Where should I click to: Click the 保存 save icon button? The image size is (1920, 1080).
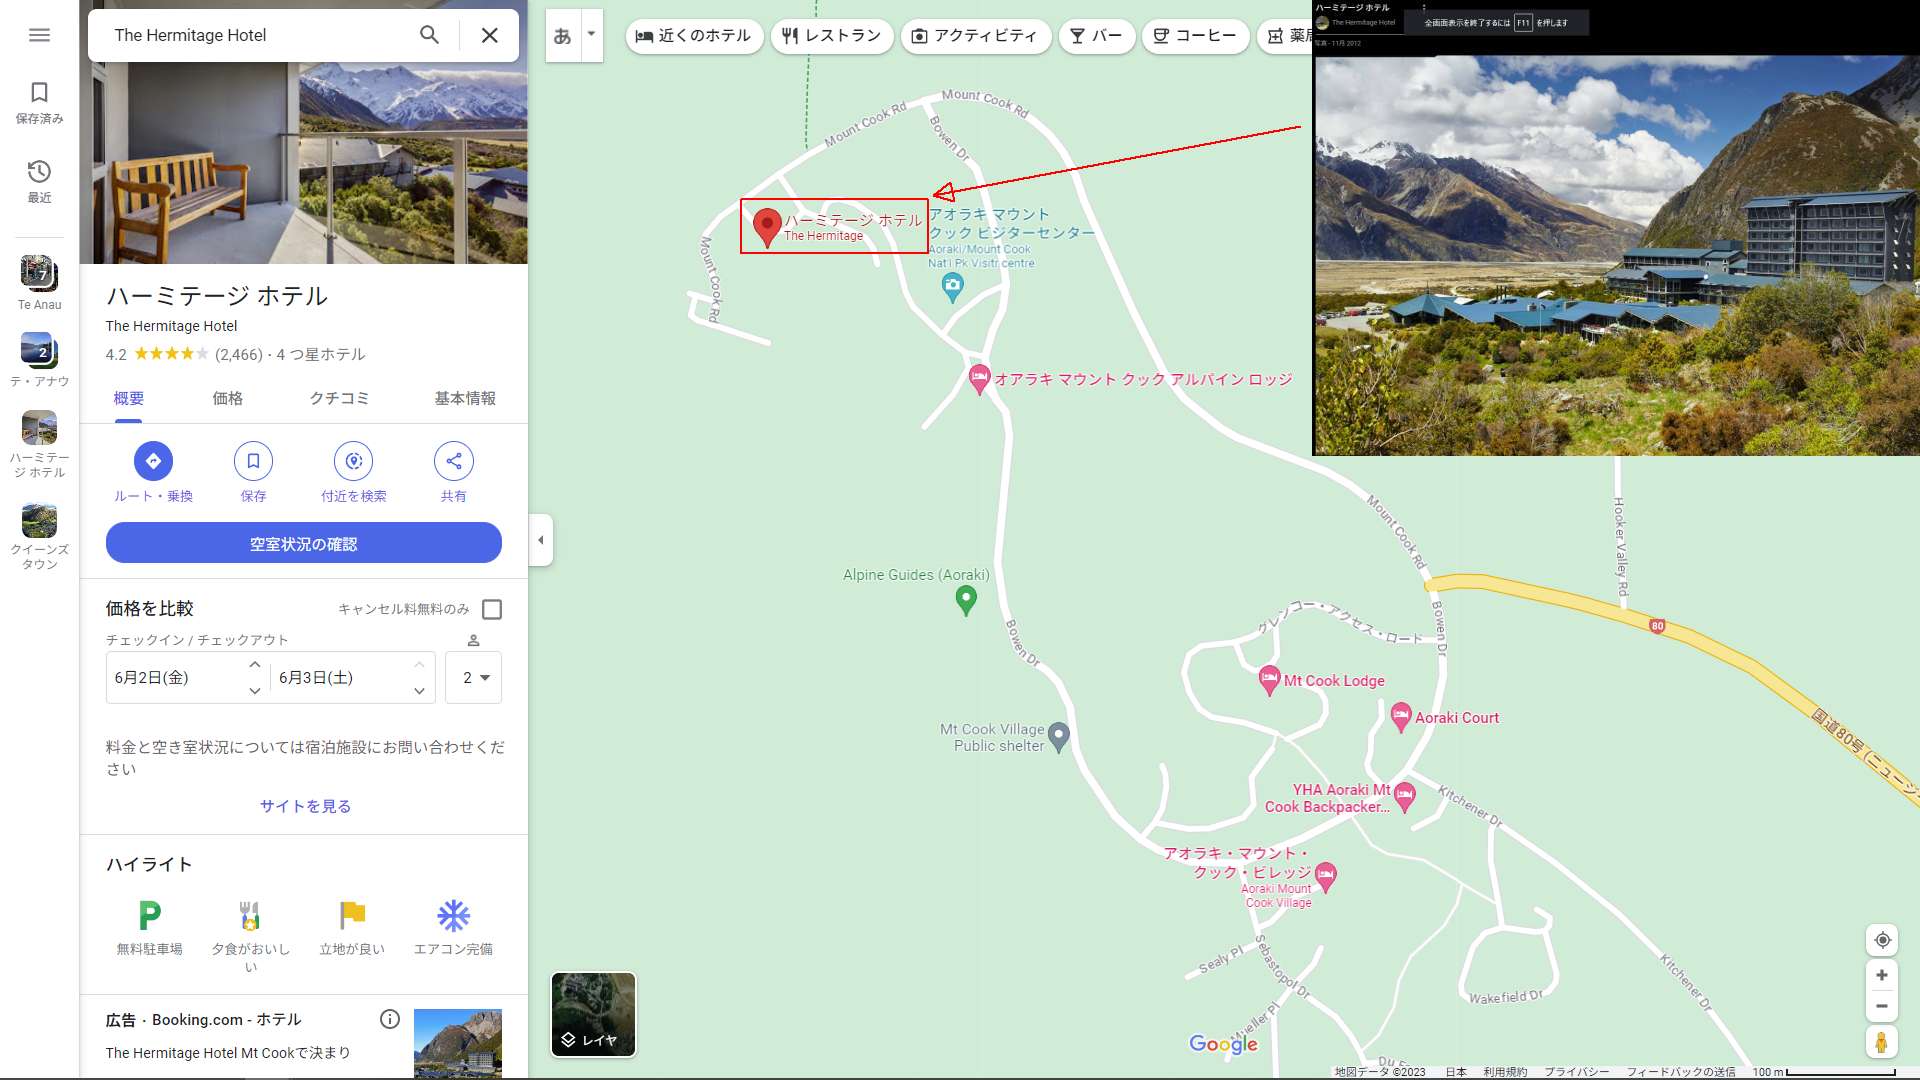(x=253, y=461)
